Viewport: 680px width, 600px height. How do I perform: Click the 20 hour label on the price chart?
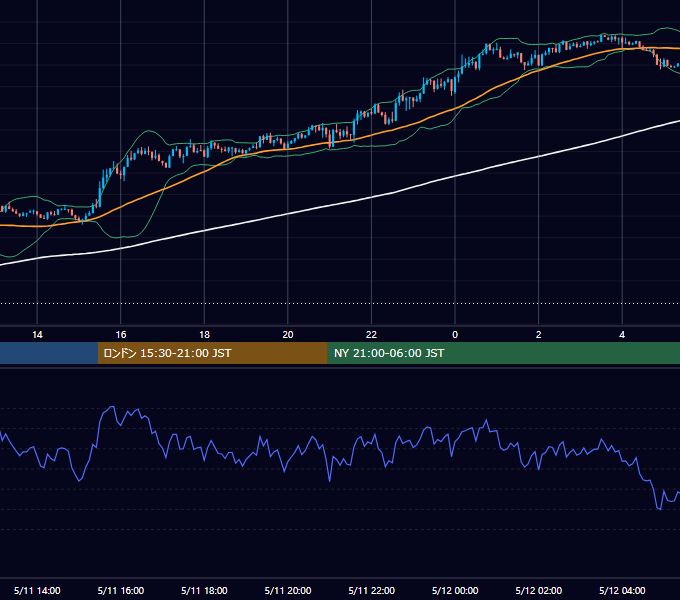[288, 335]
